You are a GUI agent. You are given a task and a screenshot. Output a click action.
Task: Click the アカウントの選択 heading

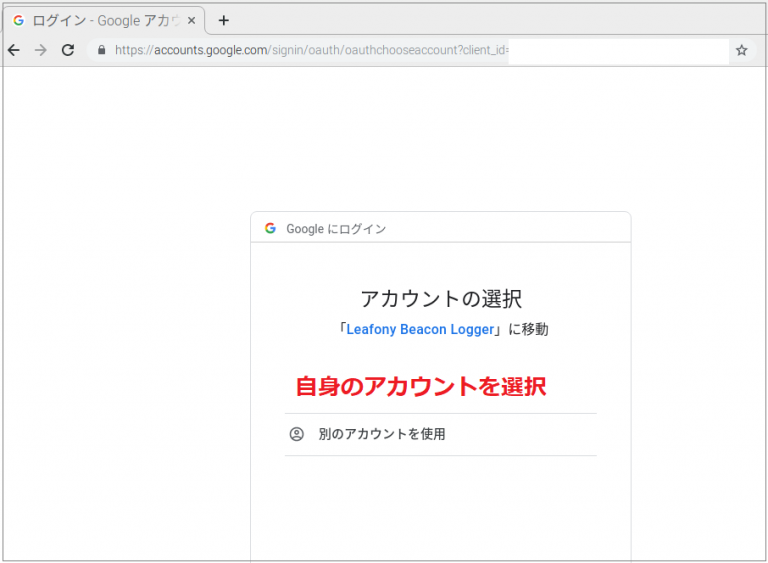coord(441,299)
